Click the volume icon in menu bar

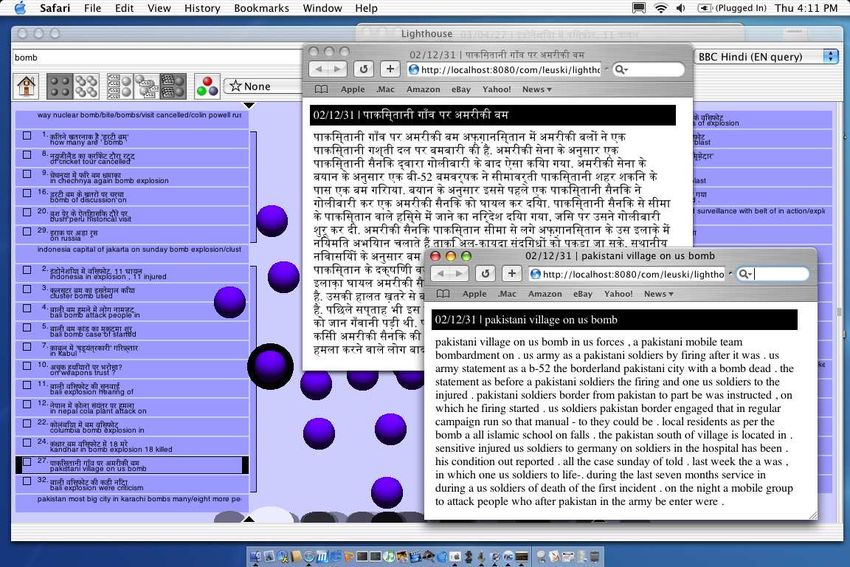pos(681,8)
